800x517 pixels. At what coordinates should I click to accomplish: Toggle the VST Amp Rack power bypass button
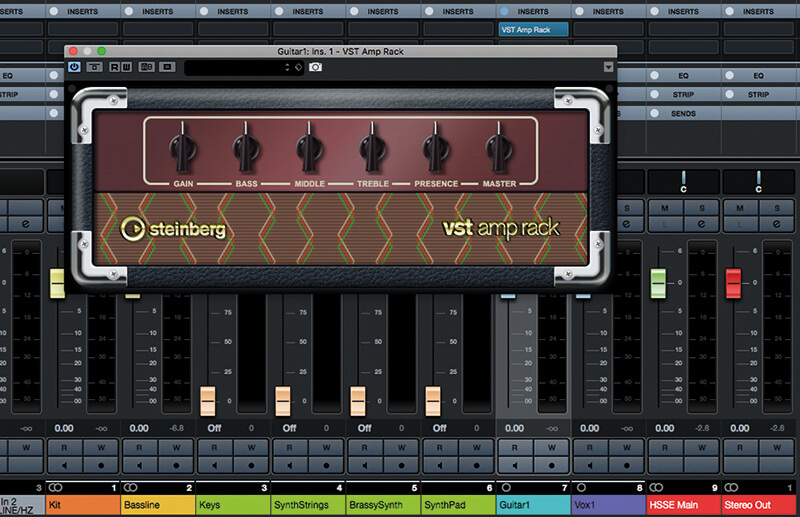pyautogui.click(x=74, y=67)
